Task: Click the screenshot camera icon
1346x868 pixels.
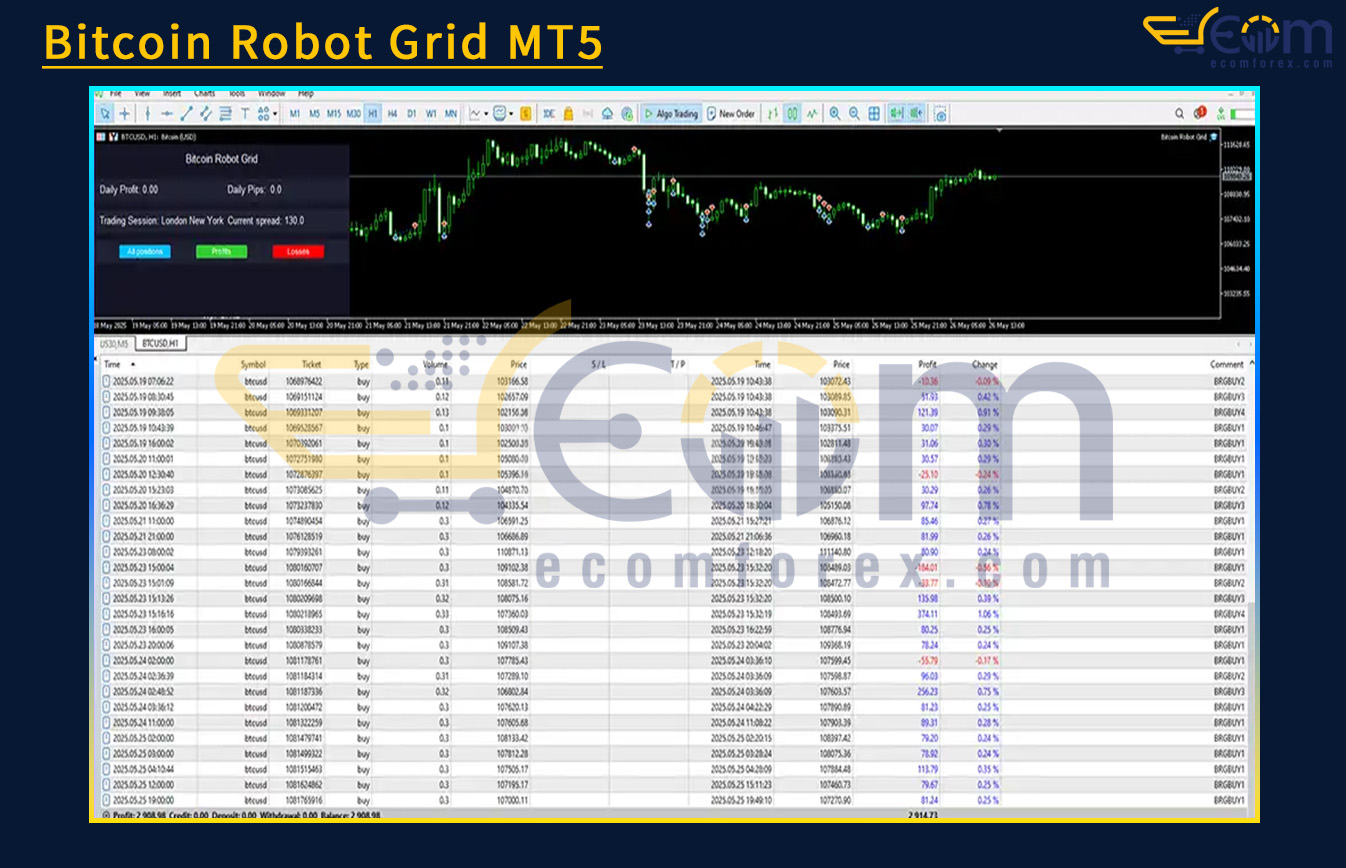Action: click(941, 114)
